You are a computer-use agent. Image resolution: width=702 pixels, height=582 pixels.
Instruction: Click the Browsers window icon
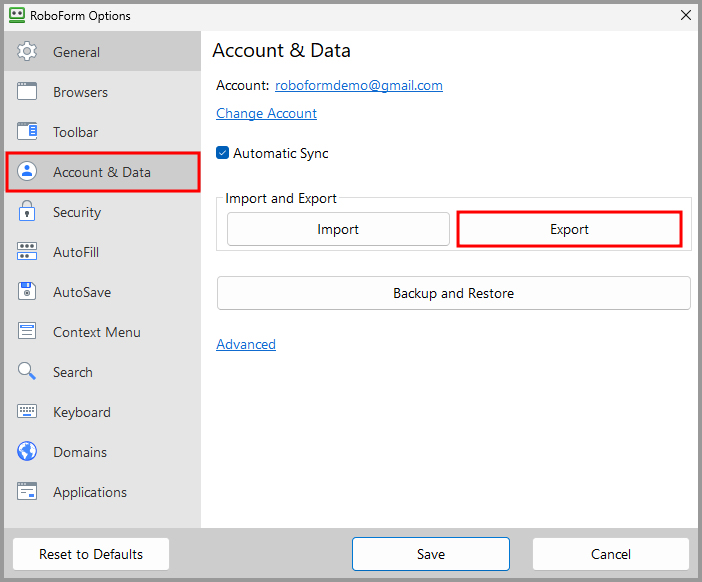(x=27, y=92)
